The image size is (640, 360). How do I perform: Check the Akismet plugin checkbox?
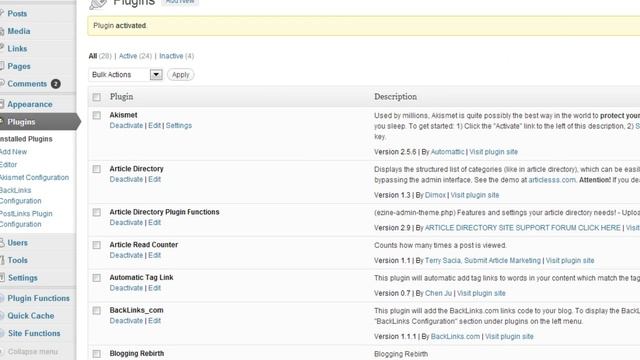pyautogui.click(x=96, y=116)
